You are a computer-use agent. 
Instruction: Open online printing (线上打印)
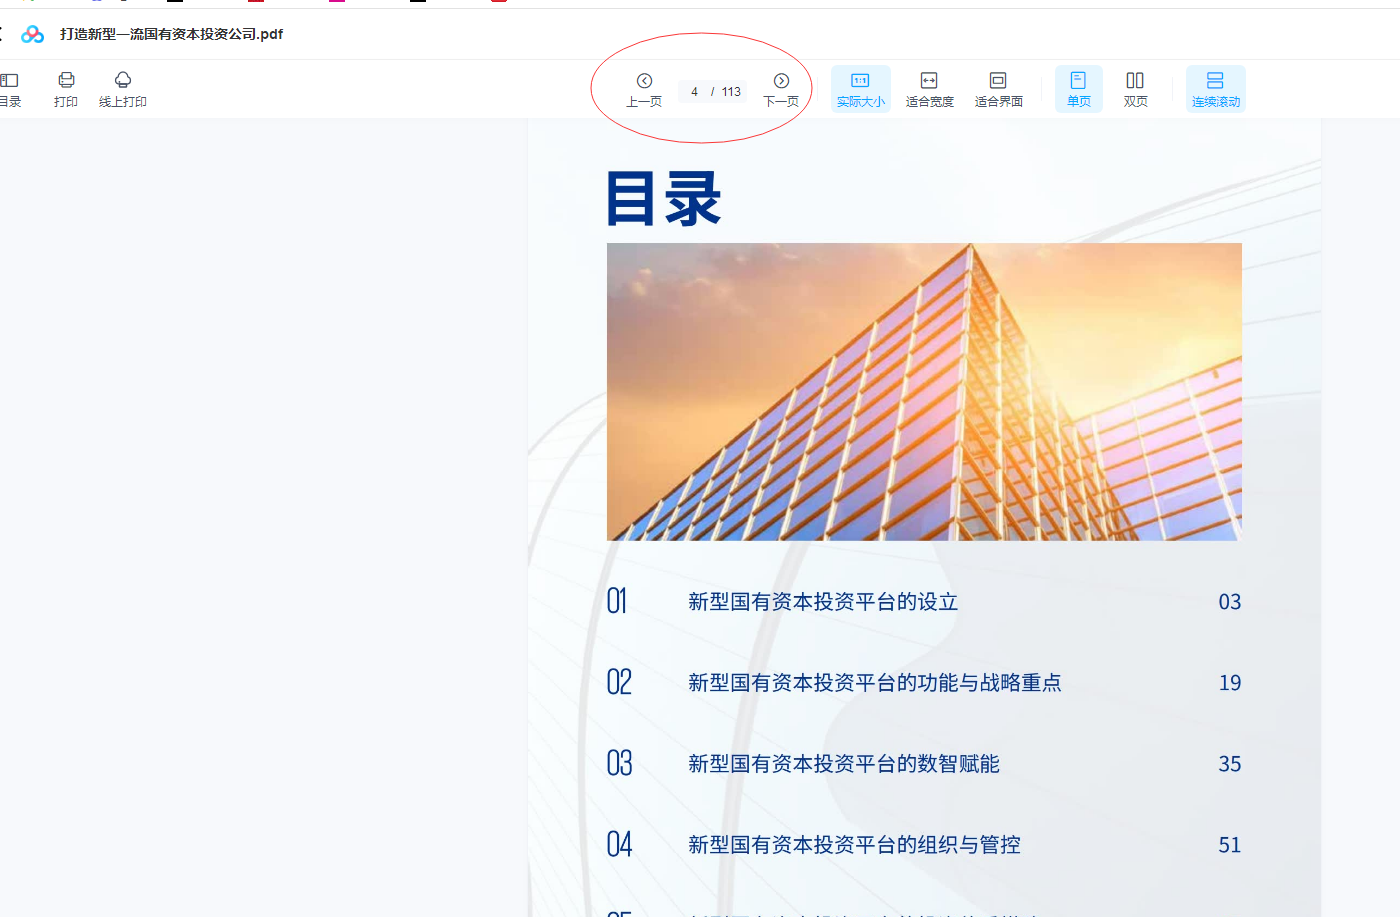click(x=123, y=88)
